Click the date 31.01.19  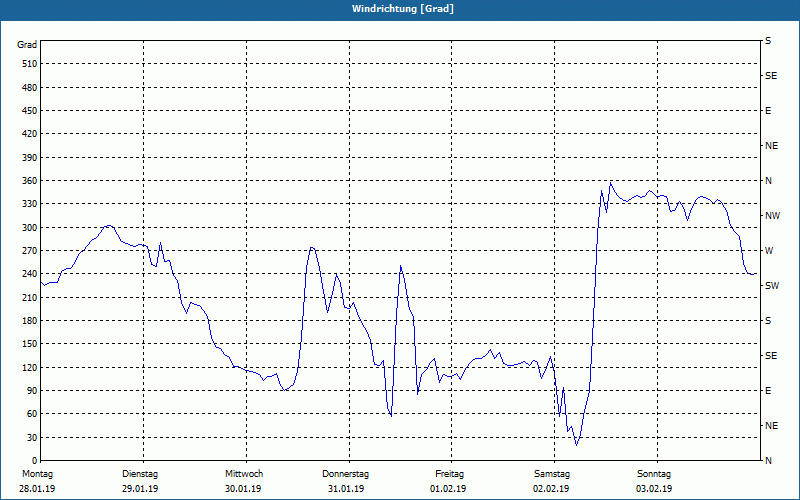(346, 489)
